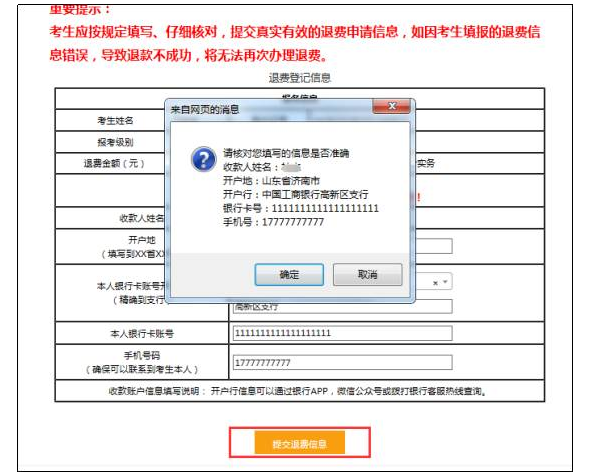Click the 提交退费信息 submit button
604x472 pixels.
pyautogui.click(x=300, y=442)
